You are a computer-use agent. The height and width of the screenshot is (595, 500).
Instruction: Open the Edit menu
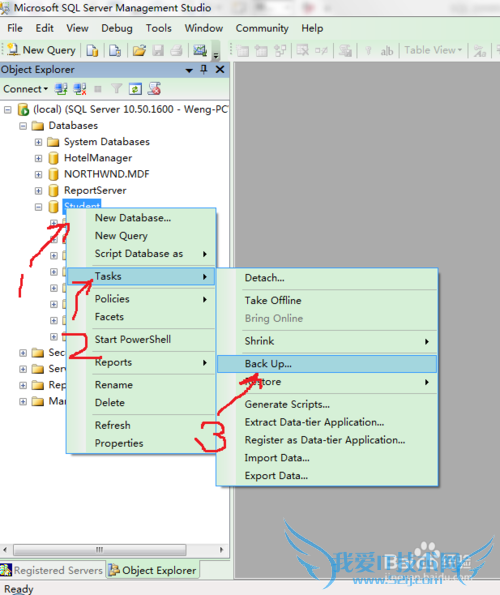pyautogui.click(x=44, y=28)
